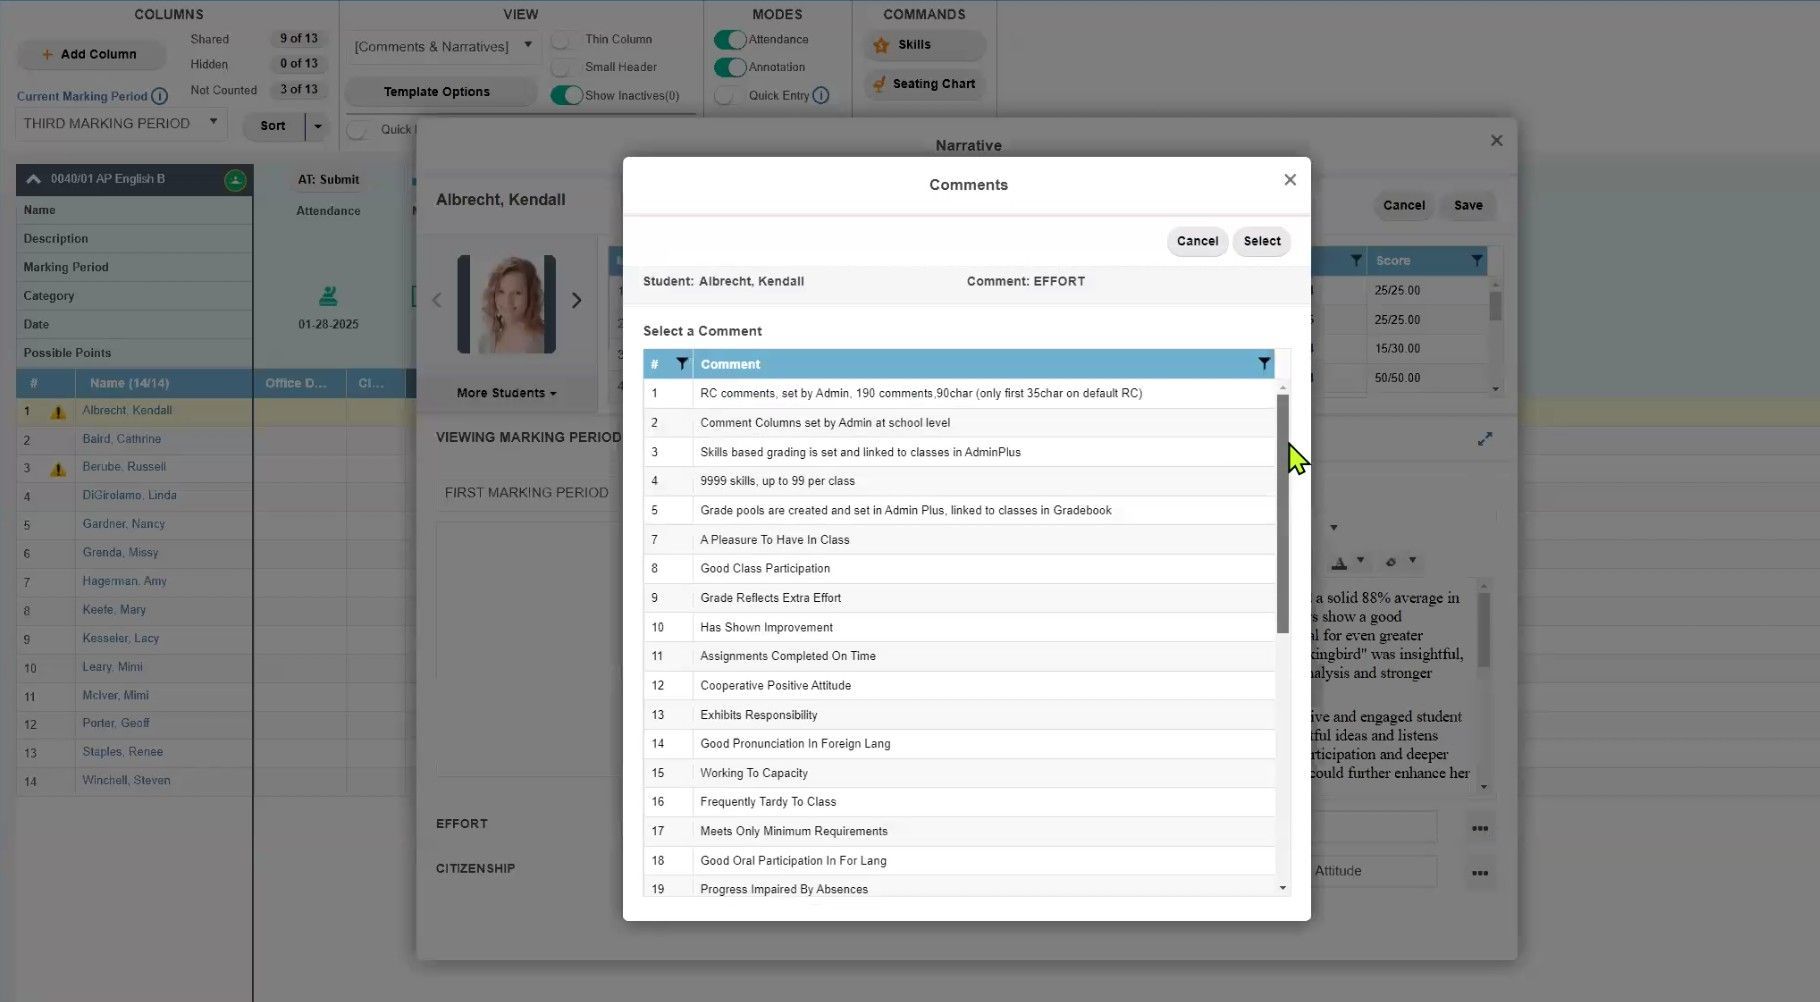Click the info icon beside Current Marking Period

click(160, 96)
